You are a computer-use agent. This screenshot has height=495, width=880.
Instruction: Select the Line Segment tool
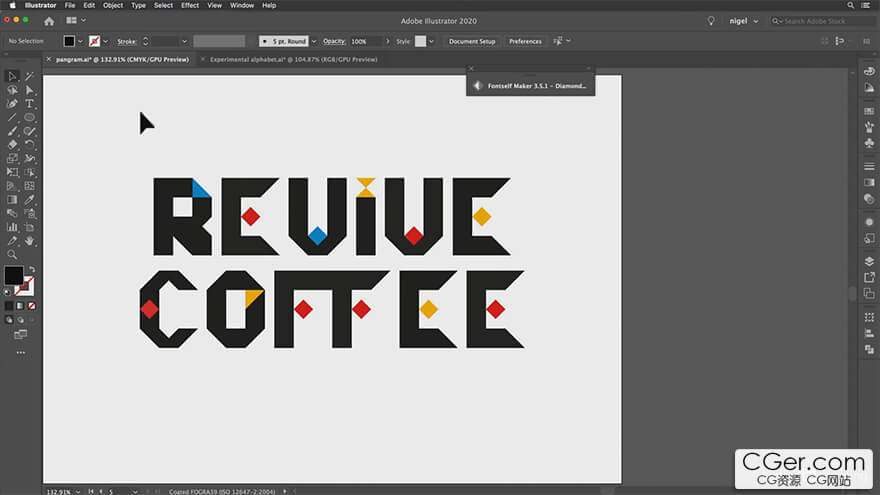point(12,117)
